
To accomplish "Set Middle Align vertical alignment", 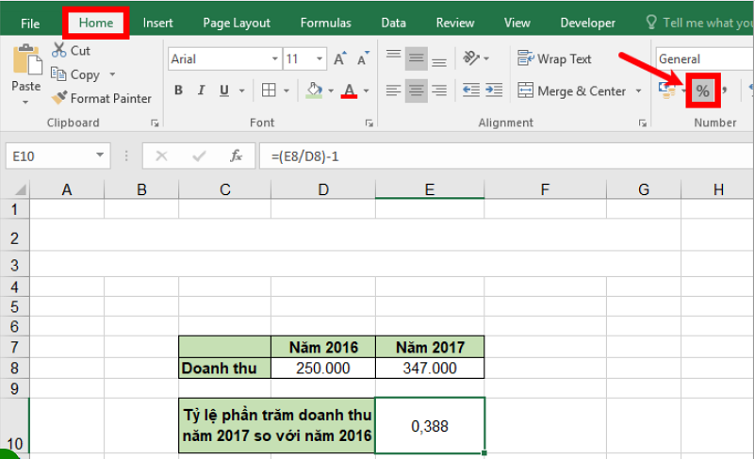I will pyautogui.click(x=416, y=59).
